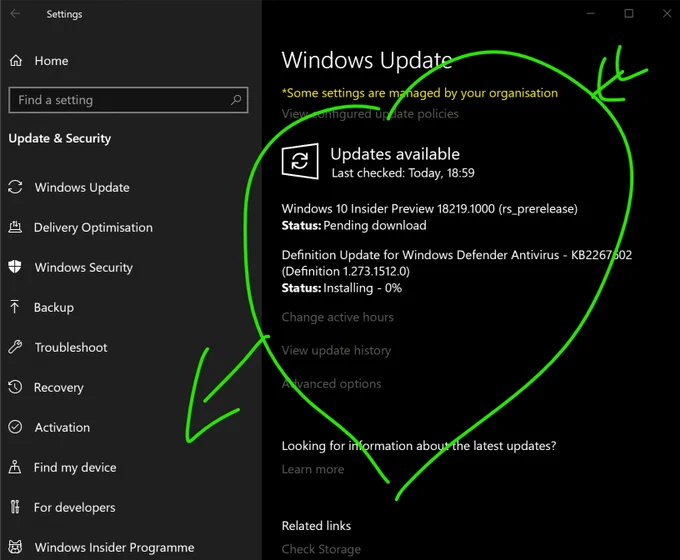Click 'Looking for information about the latest updates?' text
The image size is (680, 560).
pos(419,445)
